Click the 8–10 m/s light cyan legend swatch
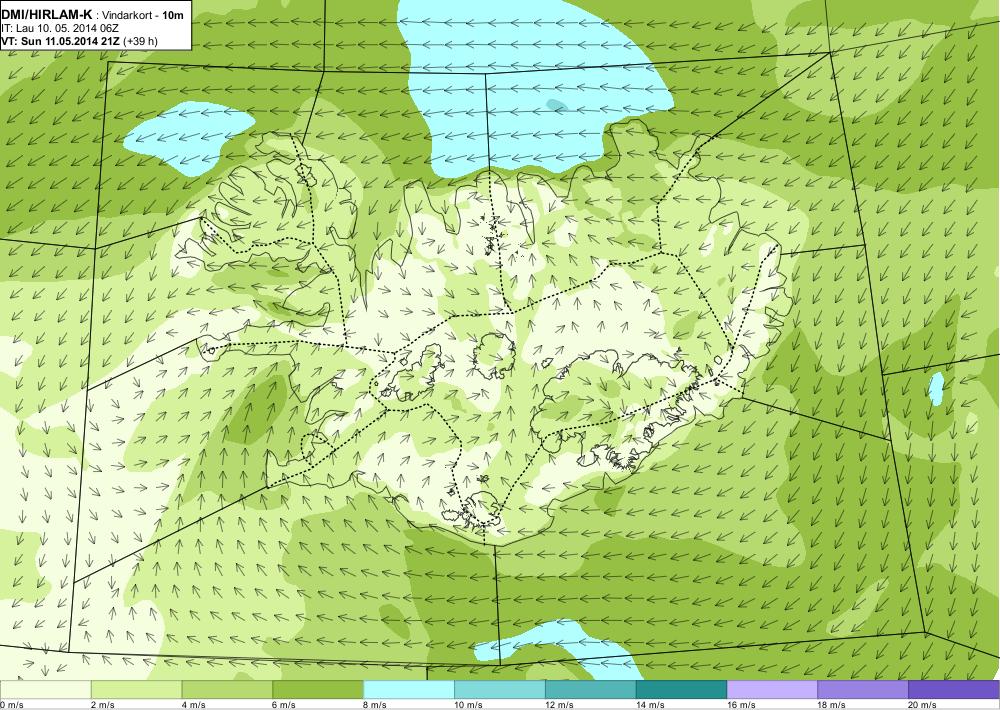This screenshot has height=710, width=1000. click(x=409, y=690)
